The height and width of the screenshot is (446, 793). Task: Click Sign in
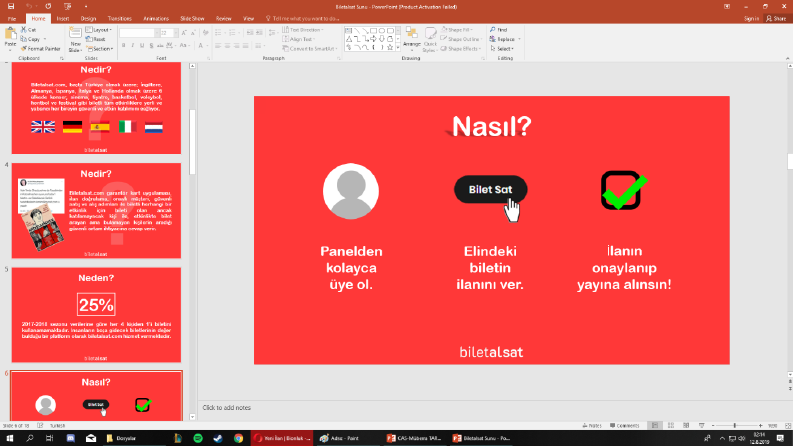click(x=751, y=19)
